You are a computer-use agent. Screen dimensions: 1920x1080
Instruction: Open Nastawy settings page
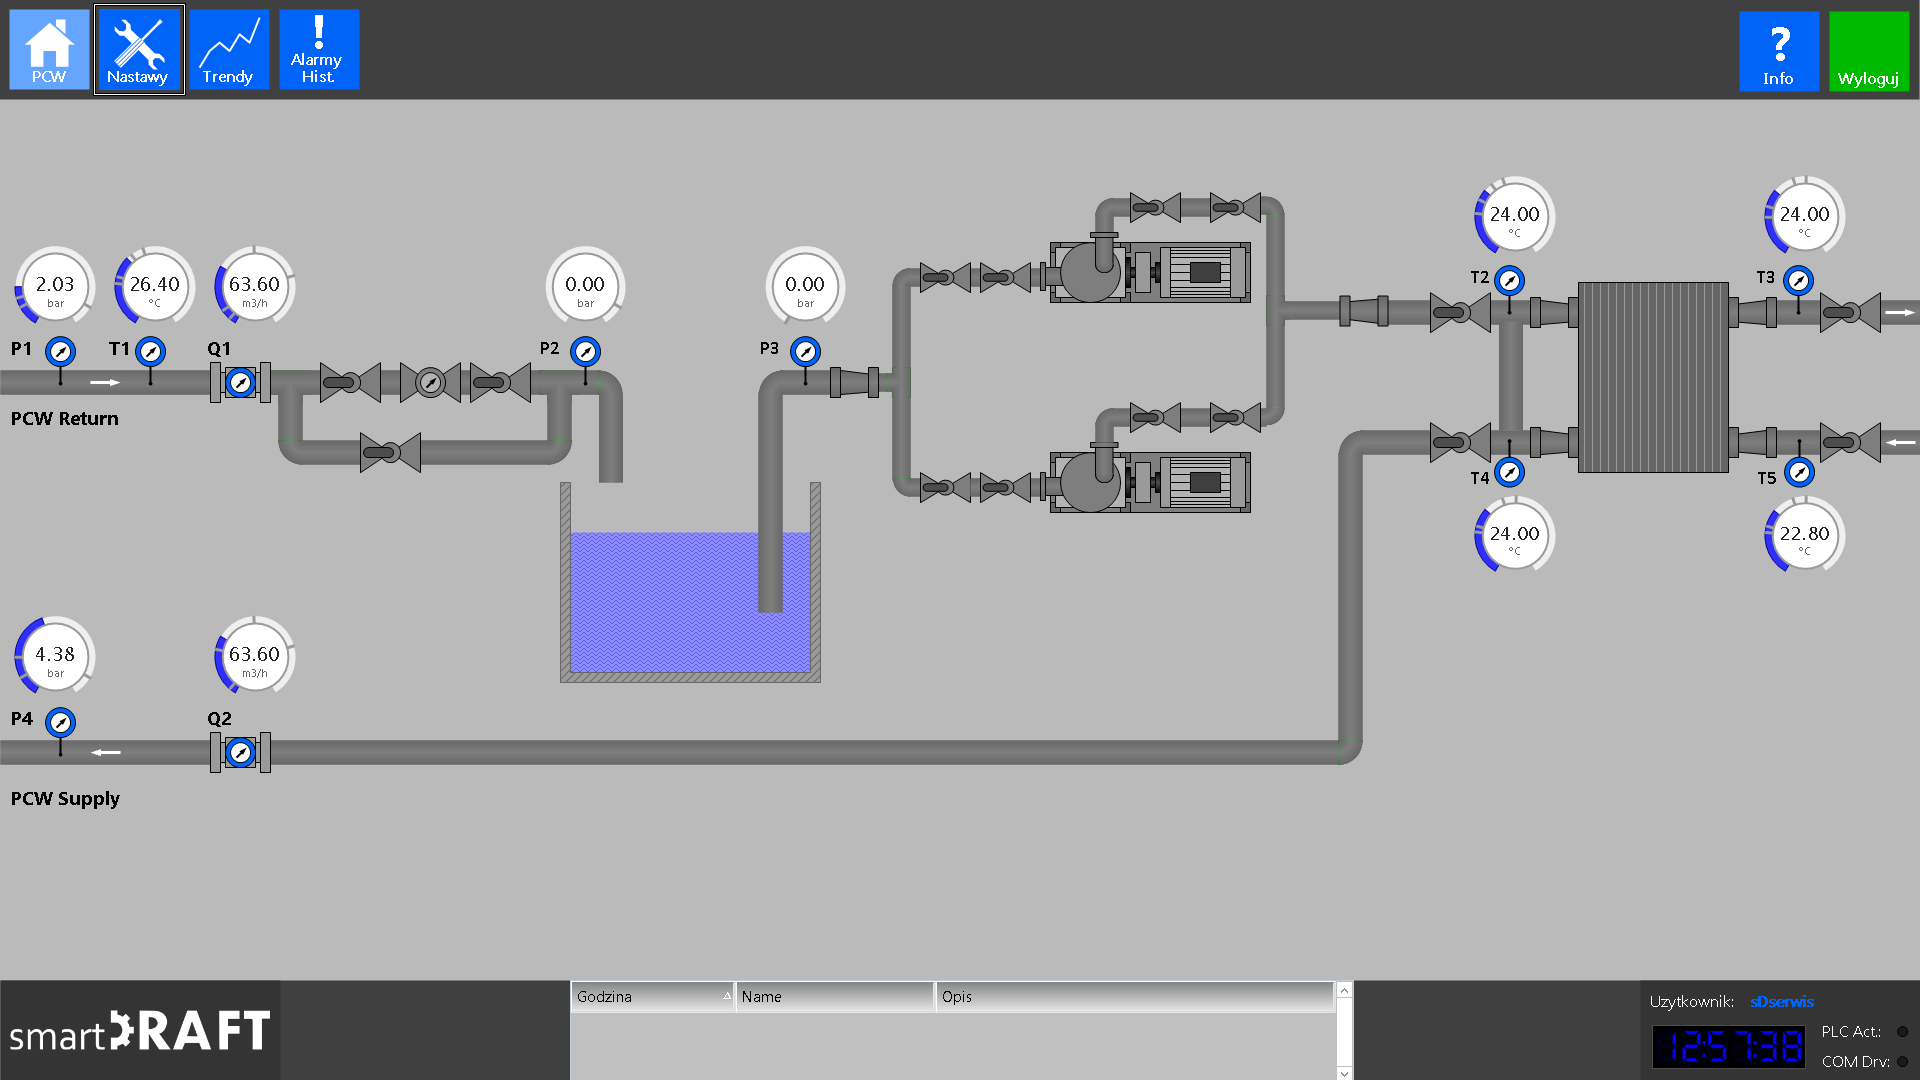tap(139, 50)
